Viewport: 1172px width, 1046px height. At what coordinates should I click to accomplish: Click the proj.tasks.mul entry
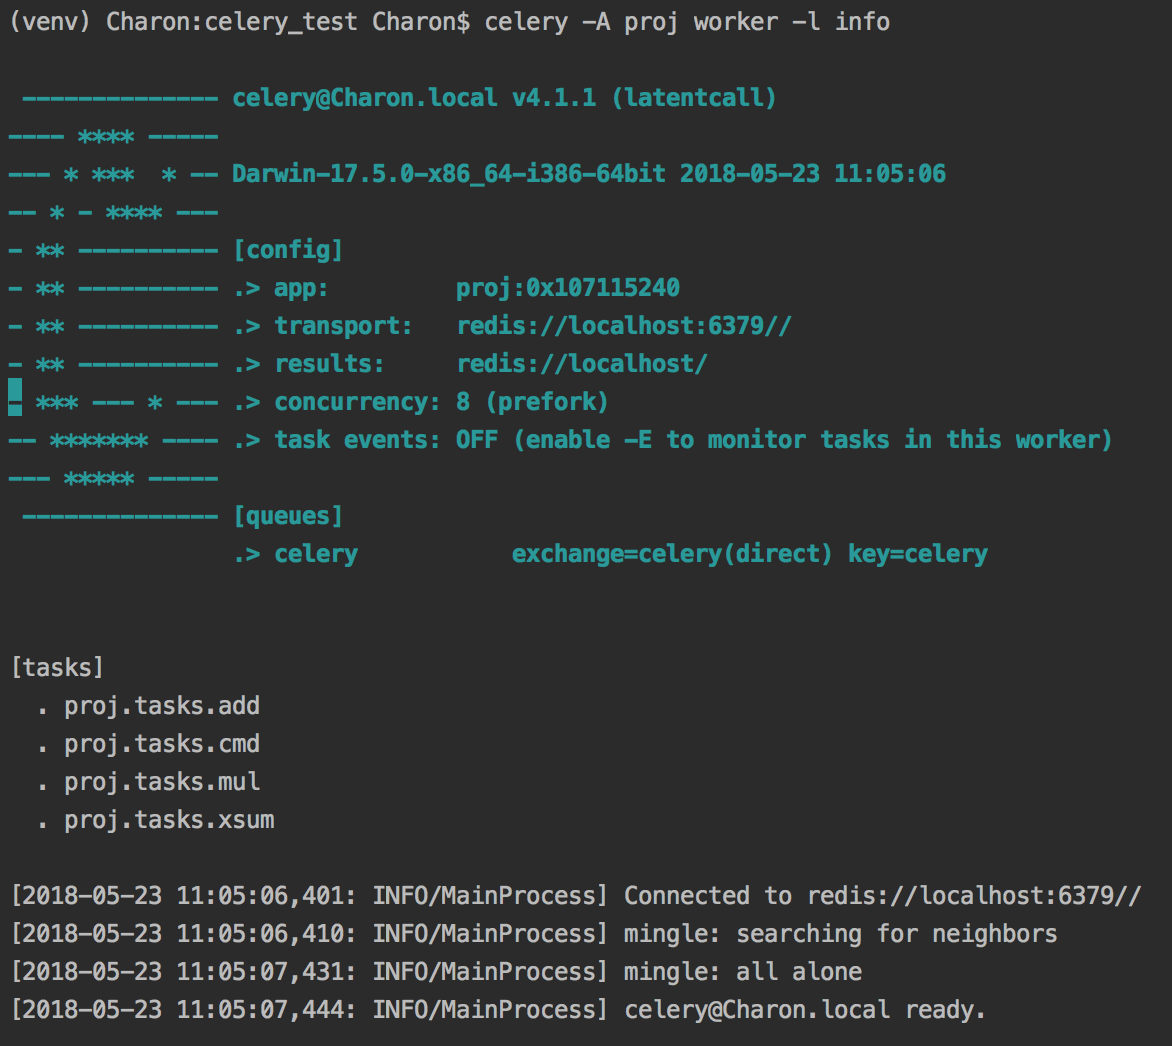(162, 782)
